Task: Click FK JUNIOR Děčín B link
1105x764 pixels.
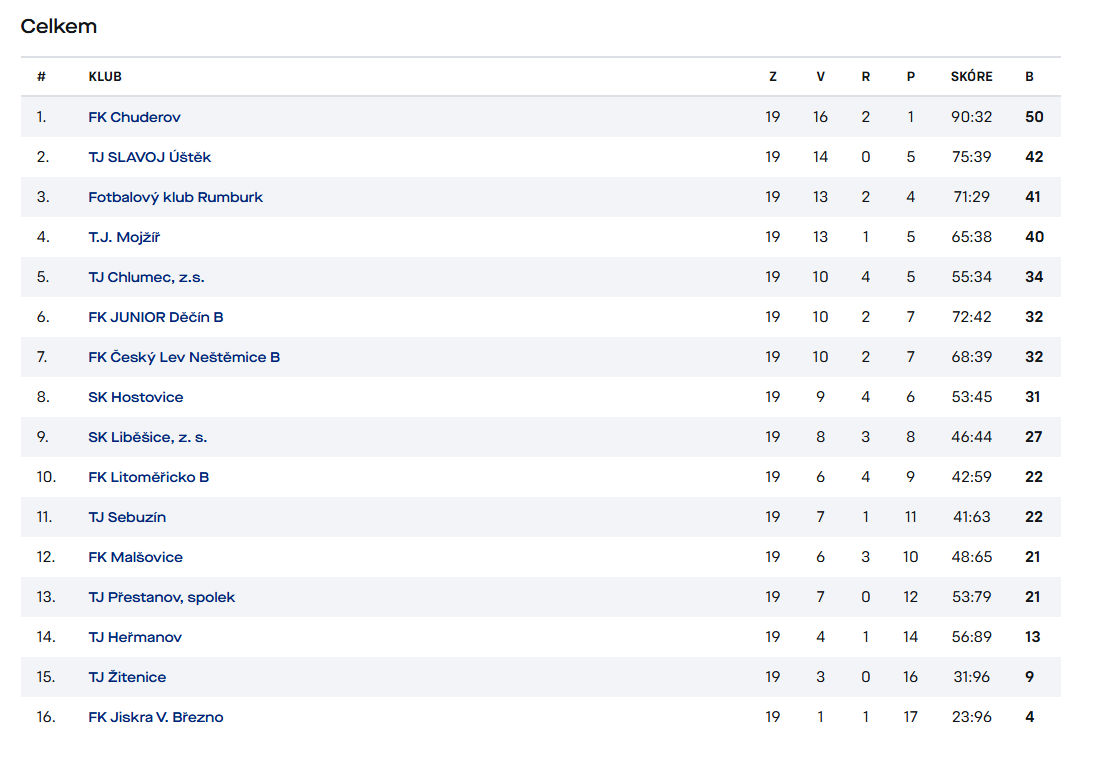Action: tap(155, 317)
